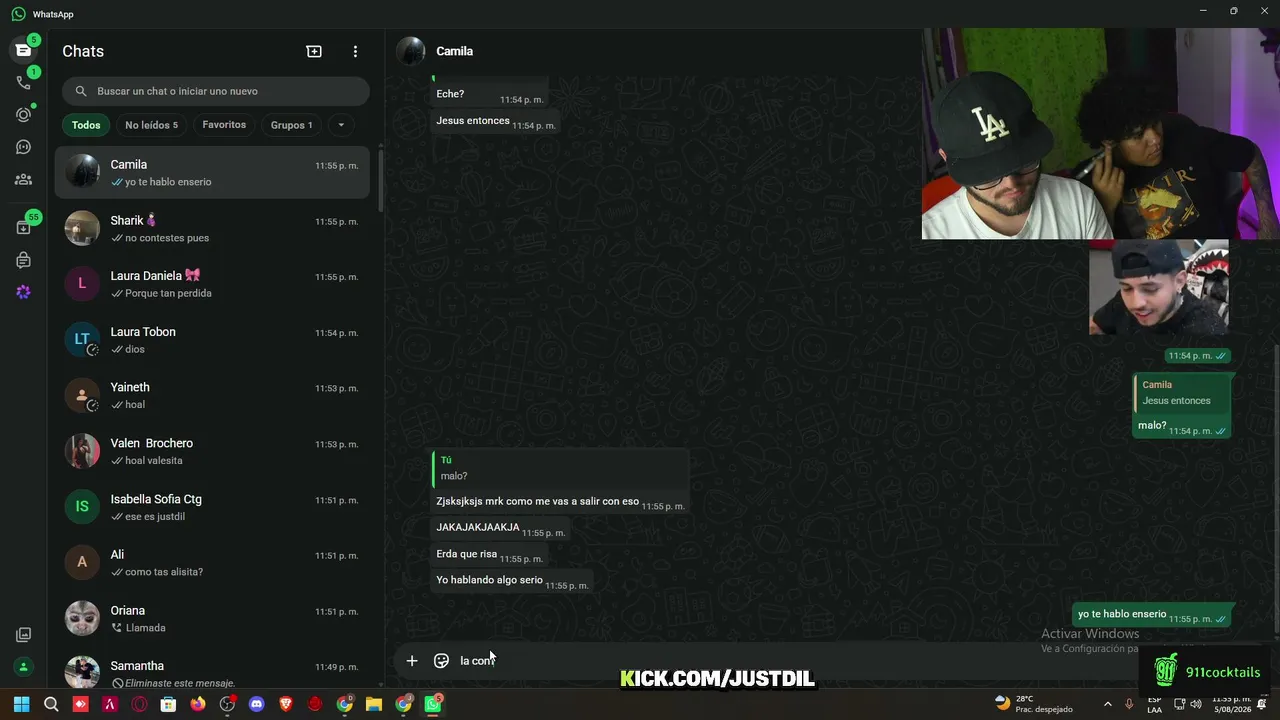1280x720 pixels.
Task: Open the weather widget showing 28°C
Action: [1034, 704]
